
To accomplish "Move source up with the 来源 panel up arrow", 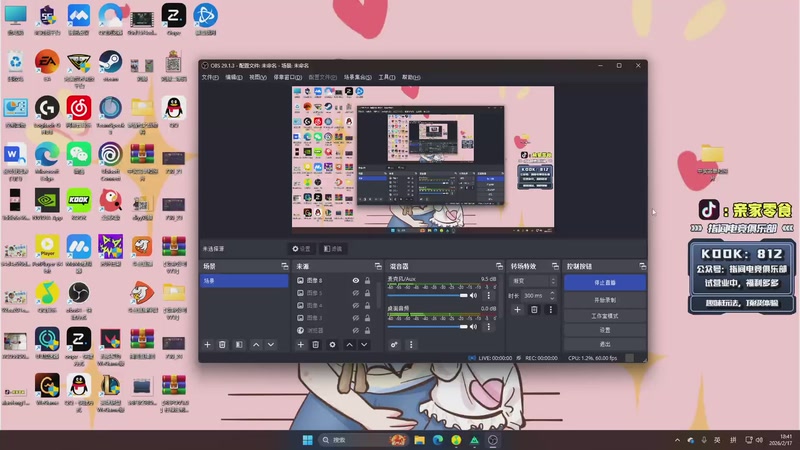I will tap(349, 345).
